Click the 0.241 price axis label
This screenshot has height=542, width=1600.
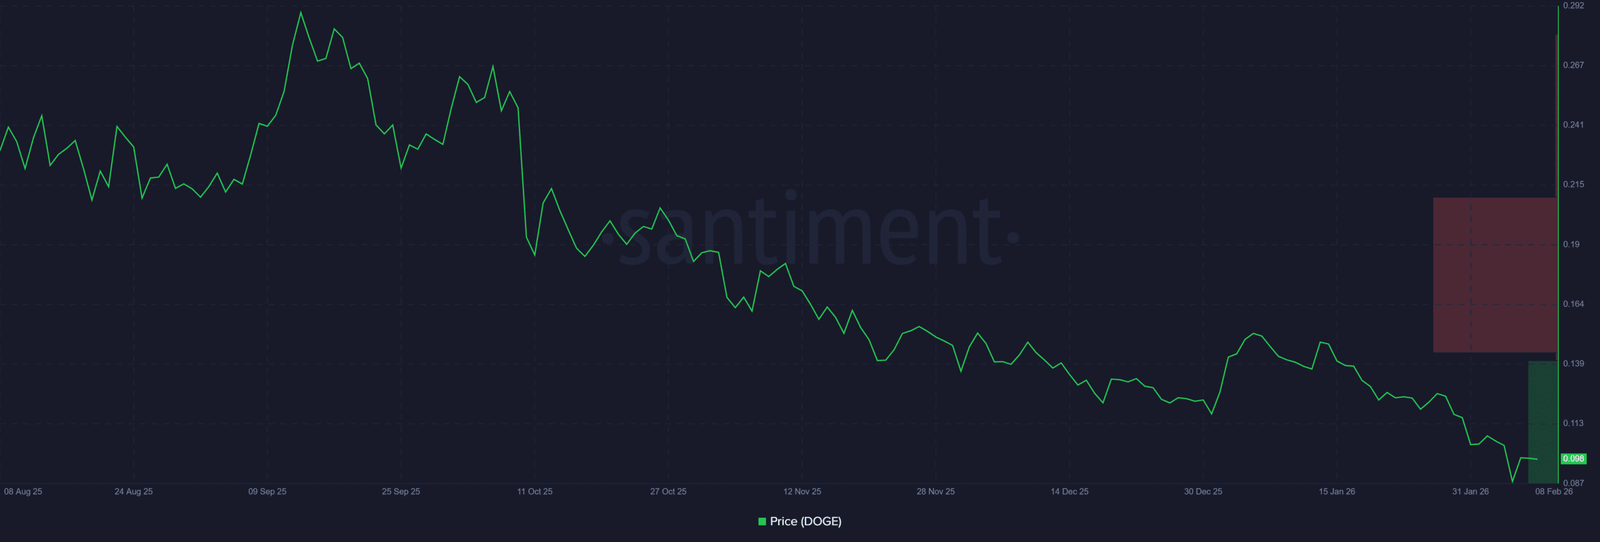1573,125
